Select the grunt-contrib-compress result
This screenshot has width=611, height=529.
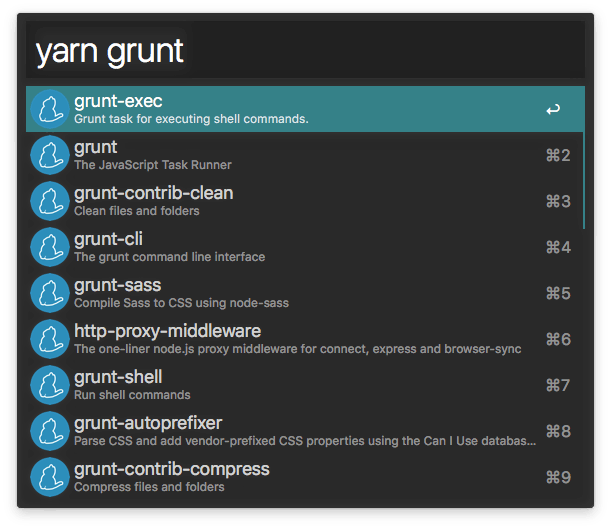305,477
